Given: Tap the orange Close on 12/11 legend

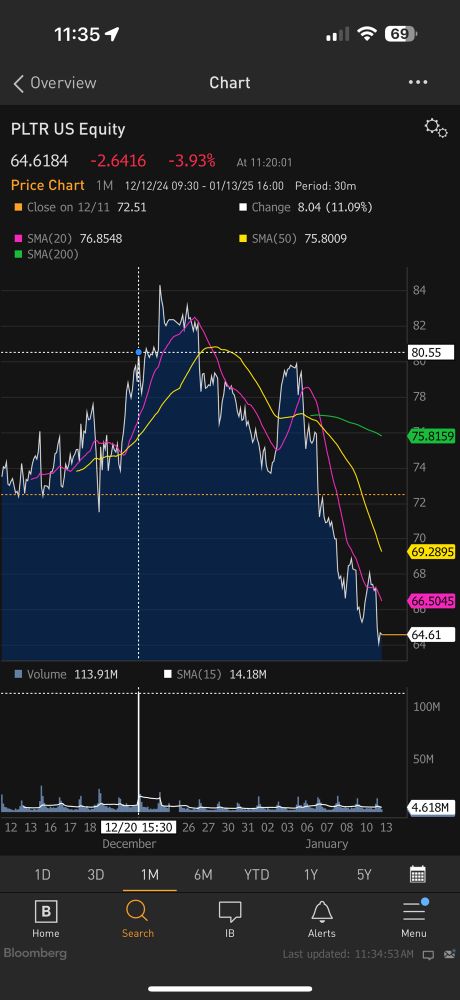Looking at the screenshot, I should 80,207.
